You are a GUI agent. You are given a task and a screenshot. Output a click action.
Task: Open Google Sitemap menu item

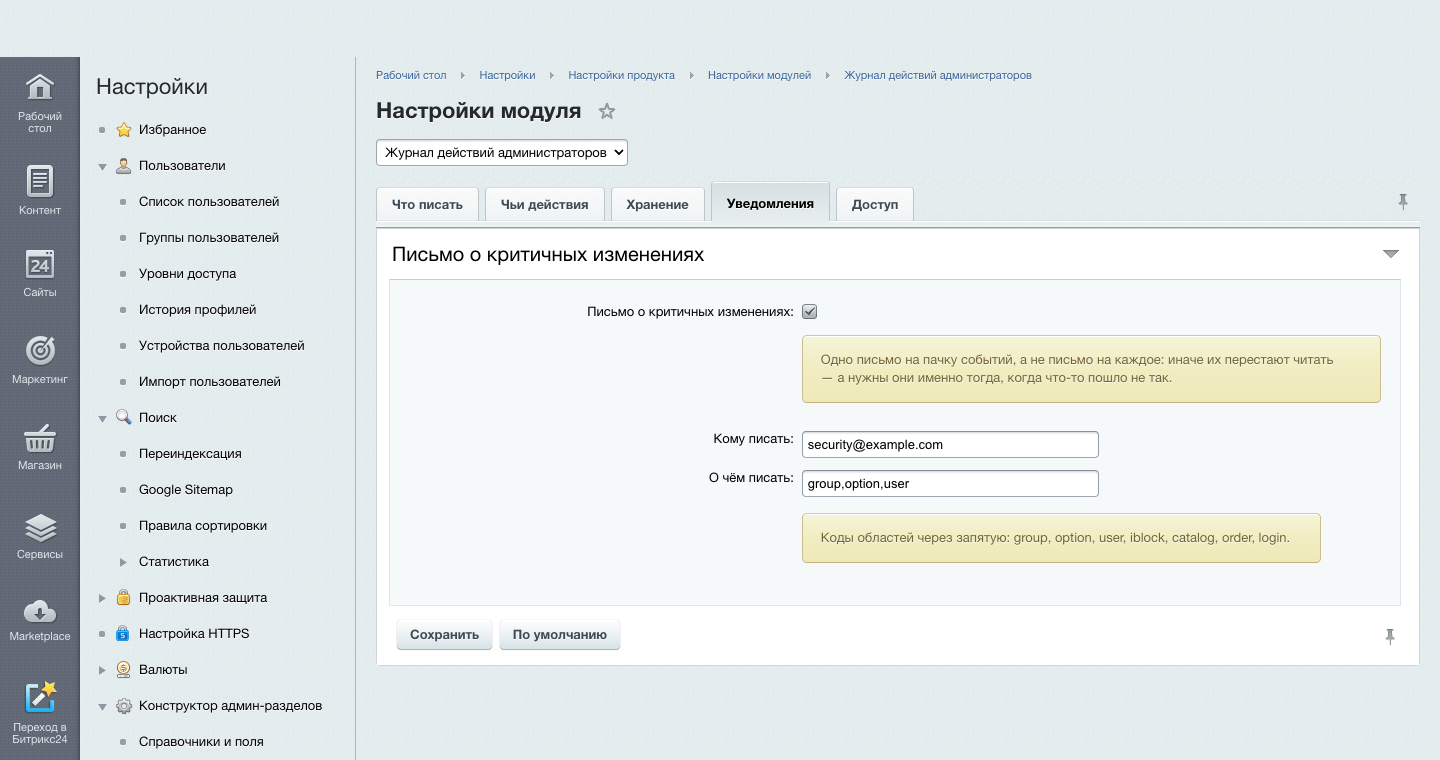186,490
